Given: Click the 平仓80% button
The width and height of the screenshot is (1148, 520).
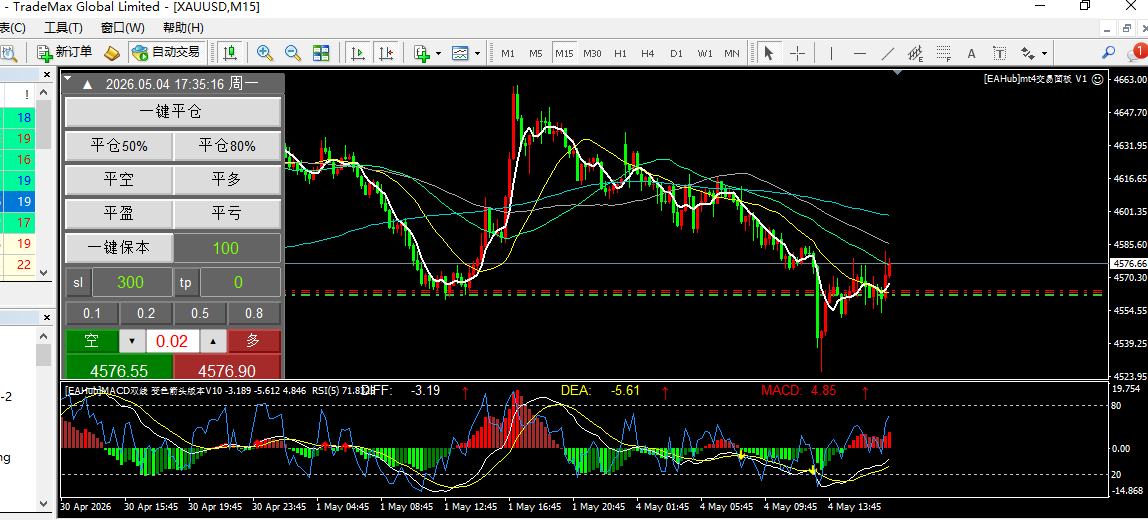Looking at the screenshot, I should coord(227,146).
